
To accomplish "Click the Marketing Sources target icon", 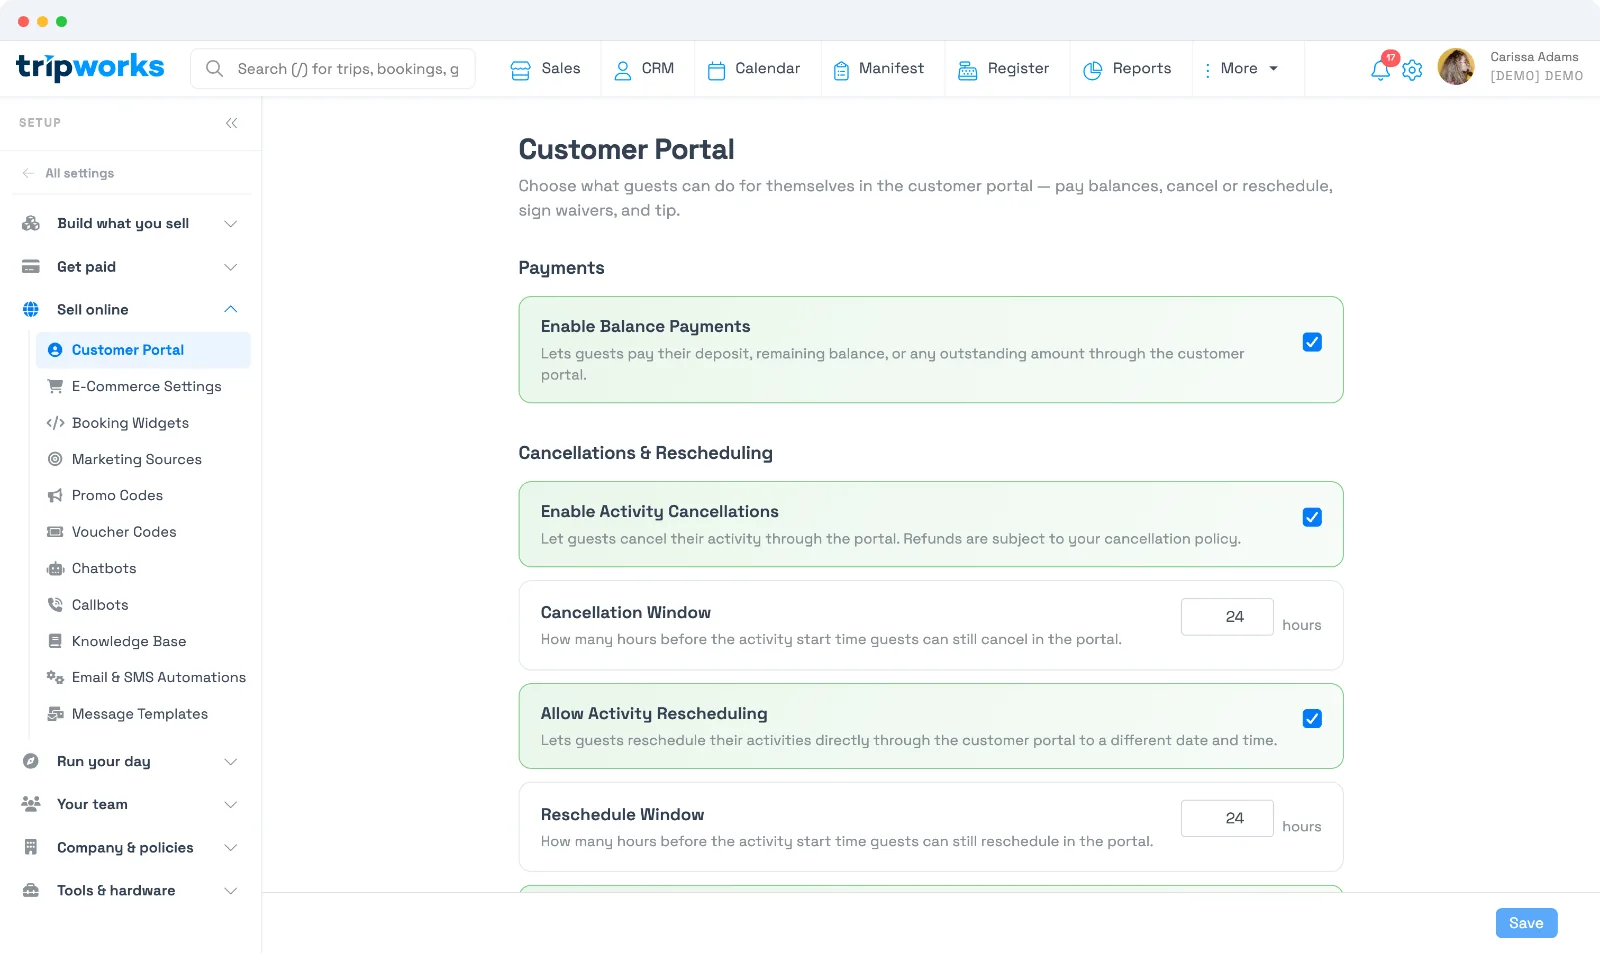I will pos(55,459).
